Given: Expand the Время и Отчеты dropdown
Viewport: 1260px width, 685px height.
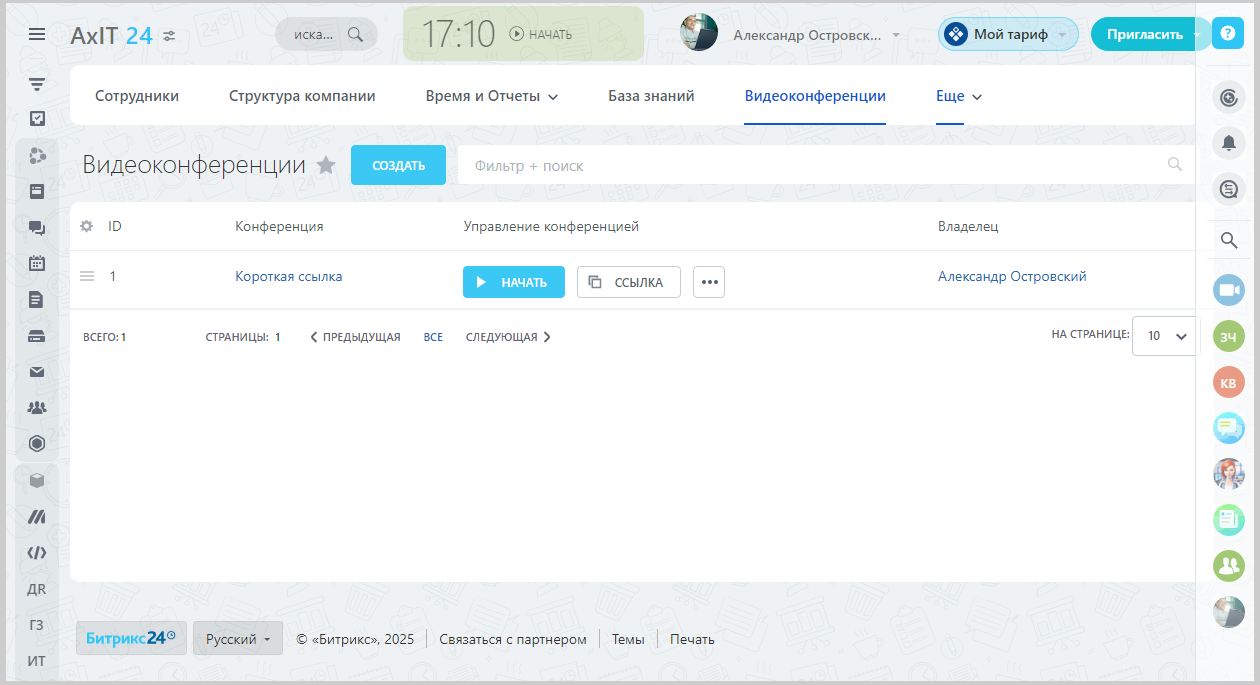Looking at the screenshot, I should [x=491, y=96].
